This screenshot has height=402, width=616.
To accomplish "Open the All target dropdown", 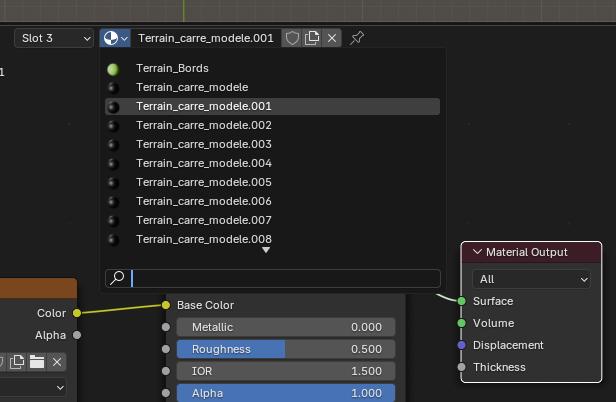I will point(532,279).
